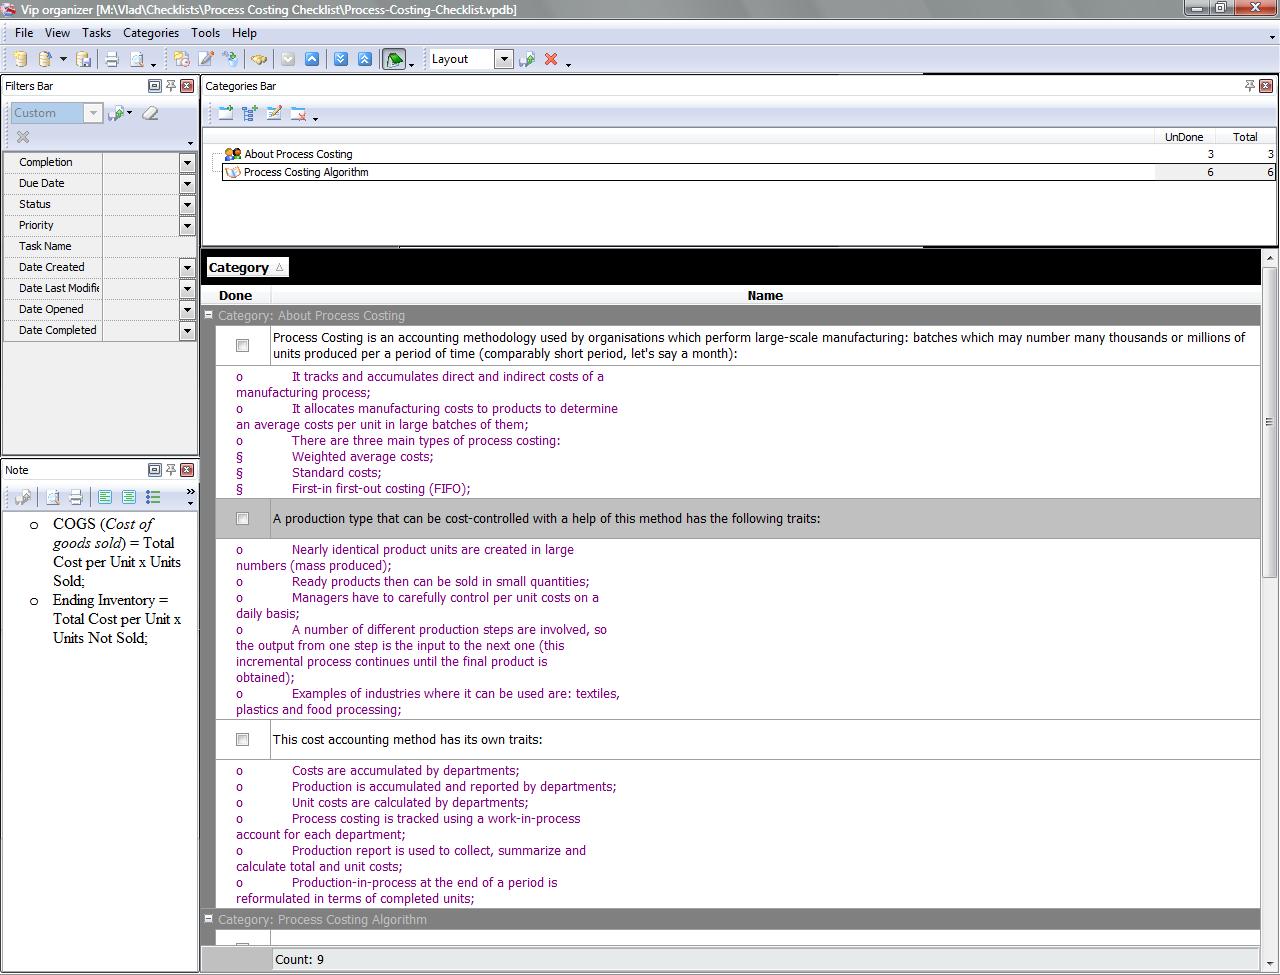
Task: Click the add subcategory tree icon
Action: coord(250,114)
